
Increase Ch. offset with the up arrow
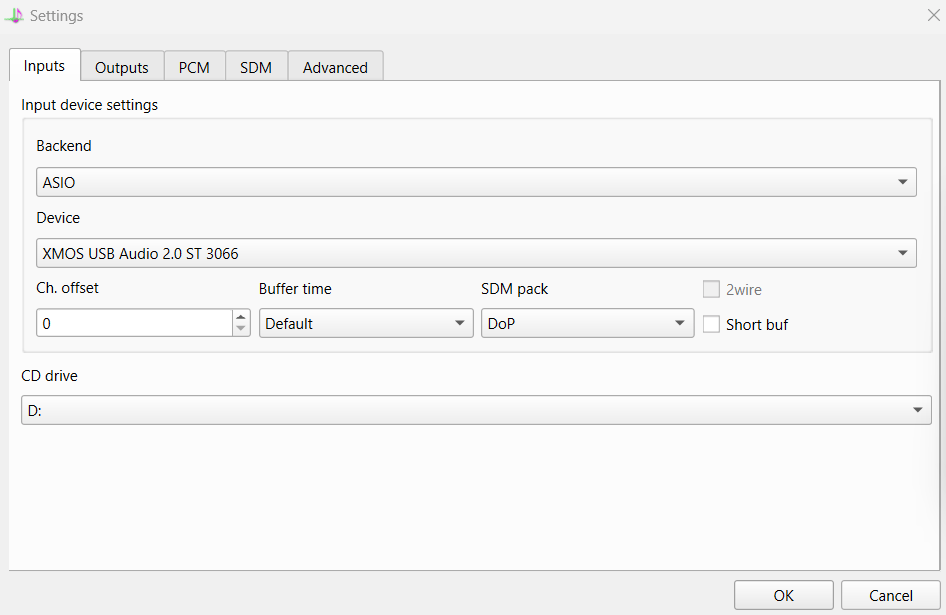(241, 317)
